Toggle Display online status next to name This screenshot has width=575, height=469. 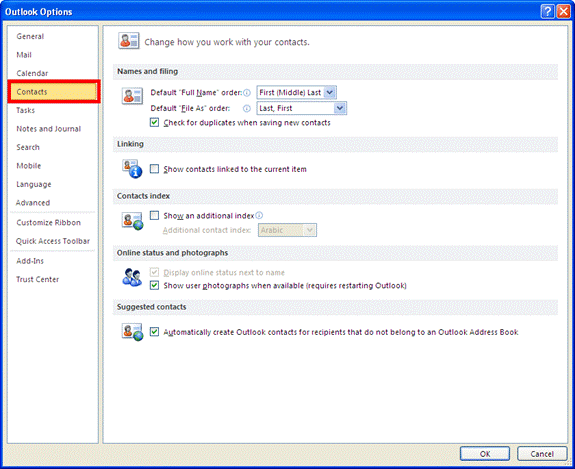click(154, 272)
